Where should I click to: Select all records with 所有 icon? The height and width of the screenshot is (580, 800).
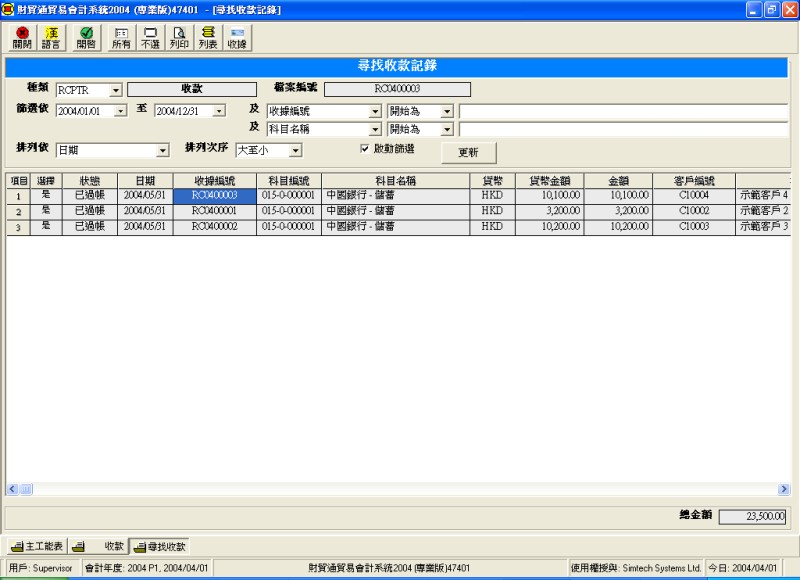pos(121,38)
